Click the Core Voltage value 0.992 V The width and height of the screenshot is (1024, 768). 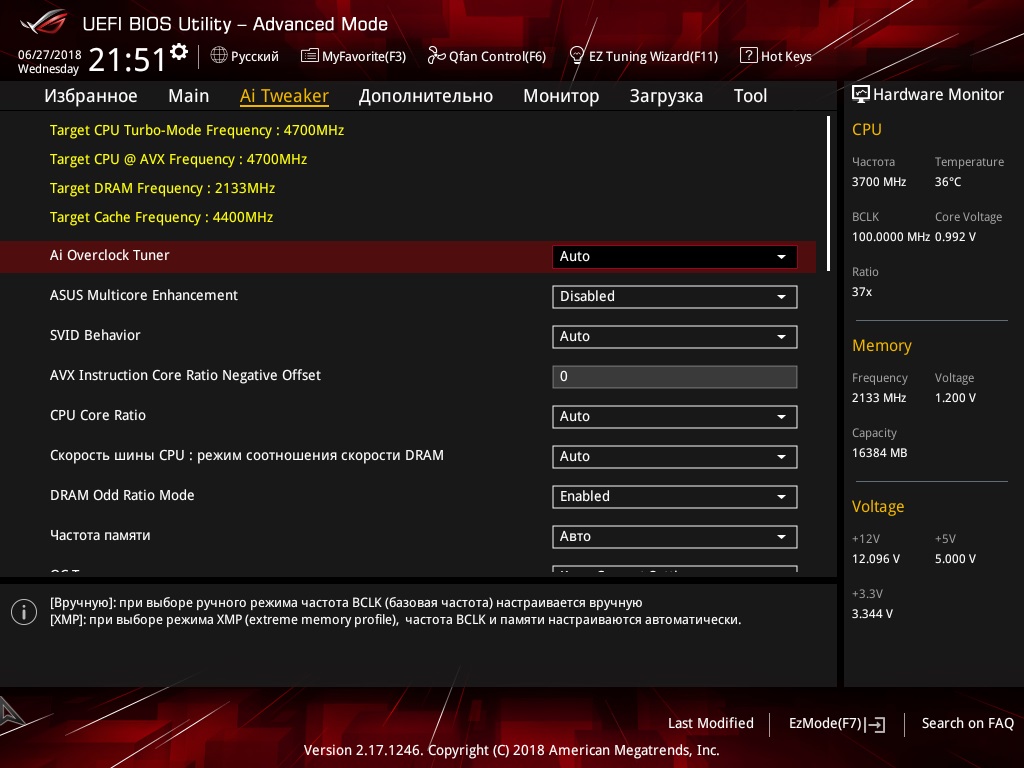point(955,236)
